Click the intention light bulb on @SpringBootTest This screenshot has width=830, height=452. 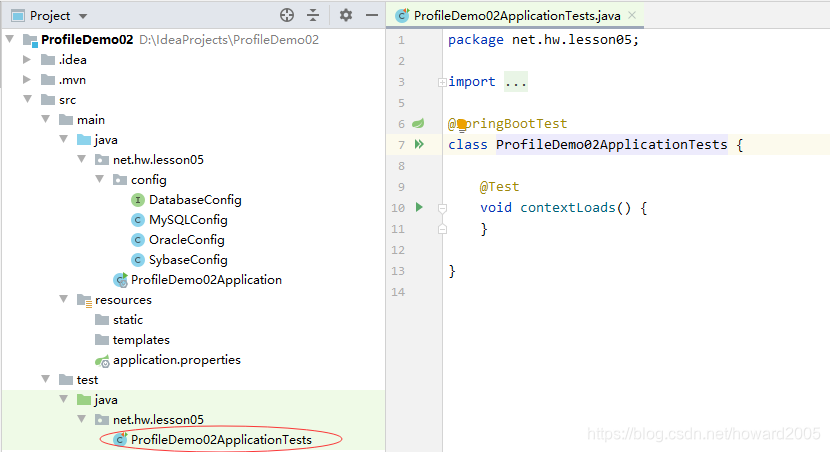462,125
